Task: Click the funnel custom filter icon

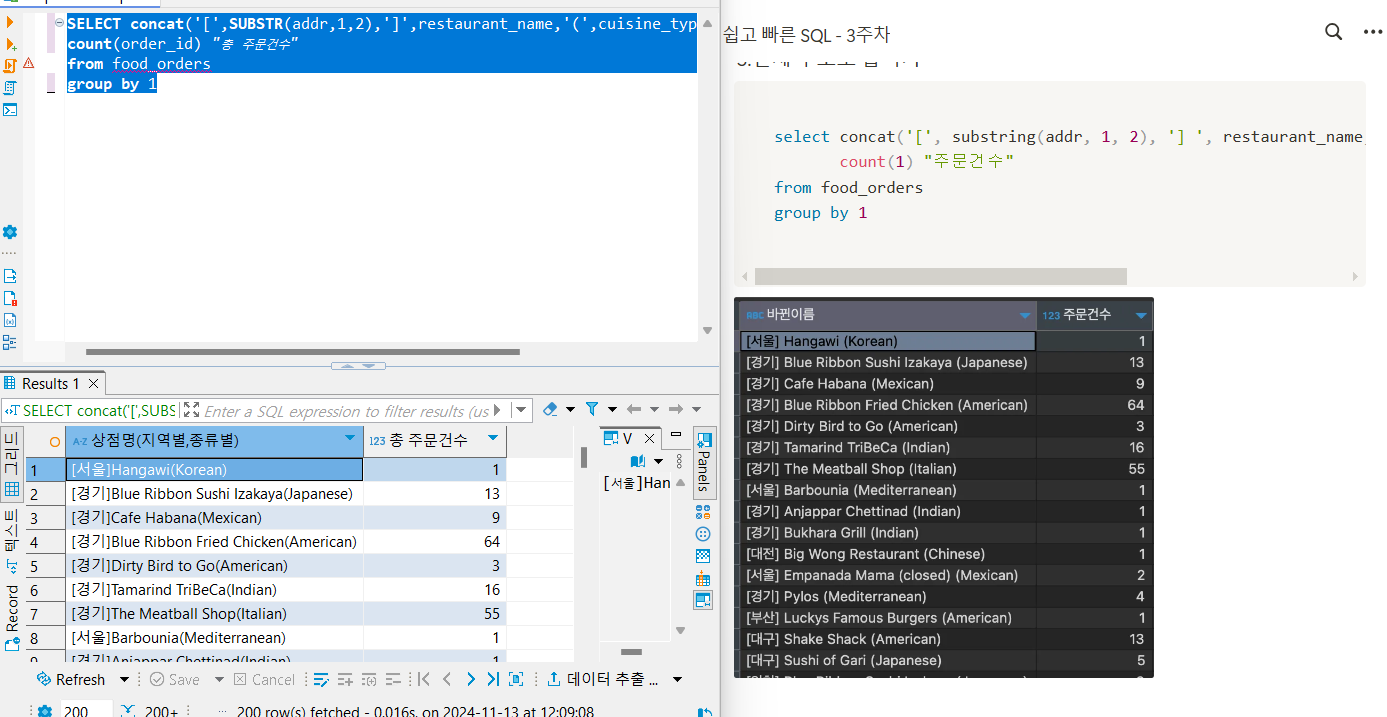Action: click(x=592, y=409)
